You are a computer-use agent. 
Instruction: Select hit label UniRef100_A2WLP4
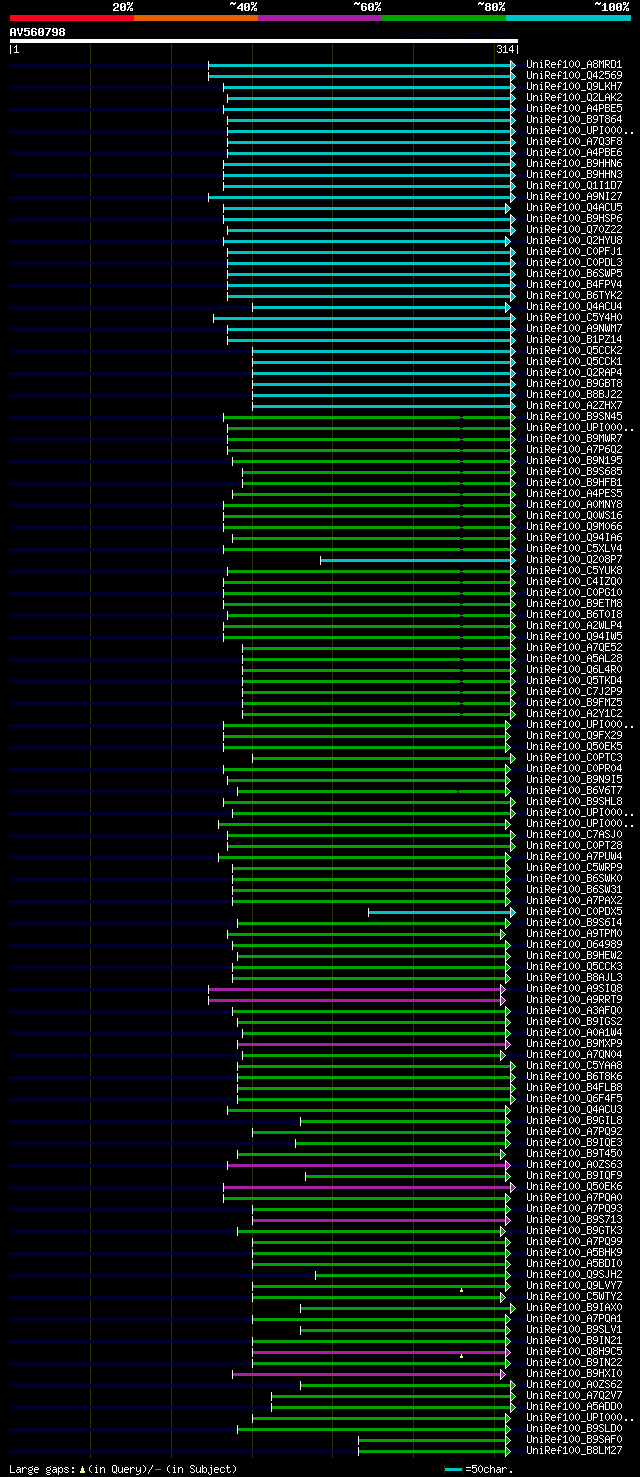[574, 625]
